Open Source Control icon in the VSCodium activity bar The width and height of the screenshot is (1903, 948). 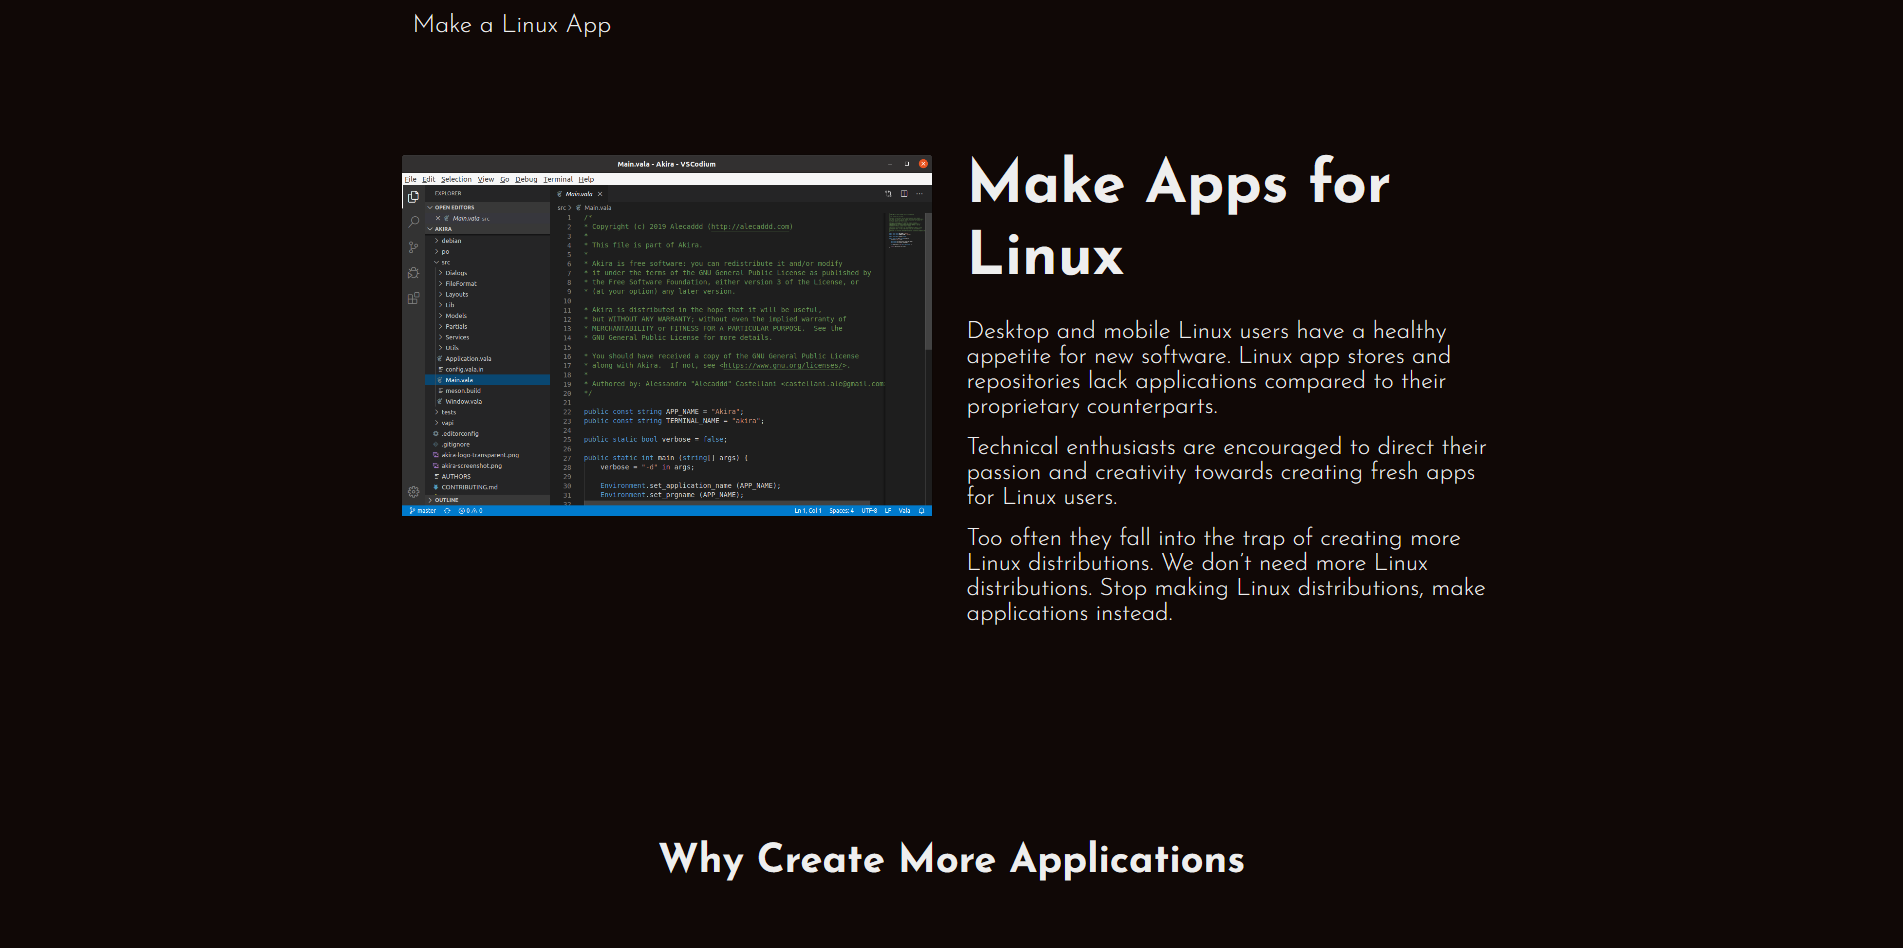(x=413, y=247)
